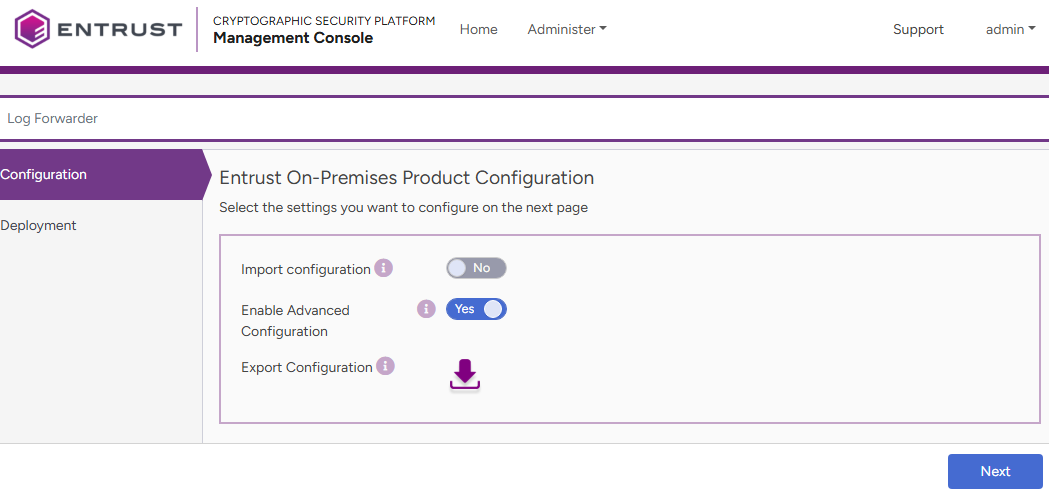
Task: Click the Management Console title
Action: [293, 38]
